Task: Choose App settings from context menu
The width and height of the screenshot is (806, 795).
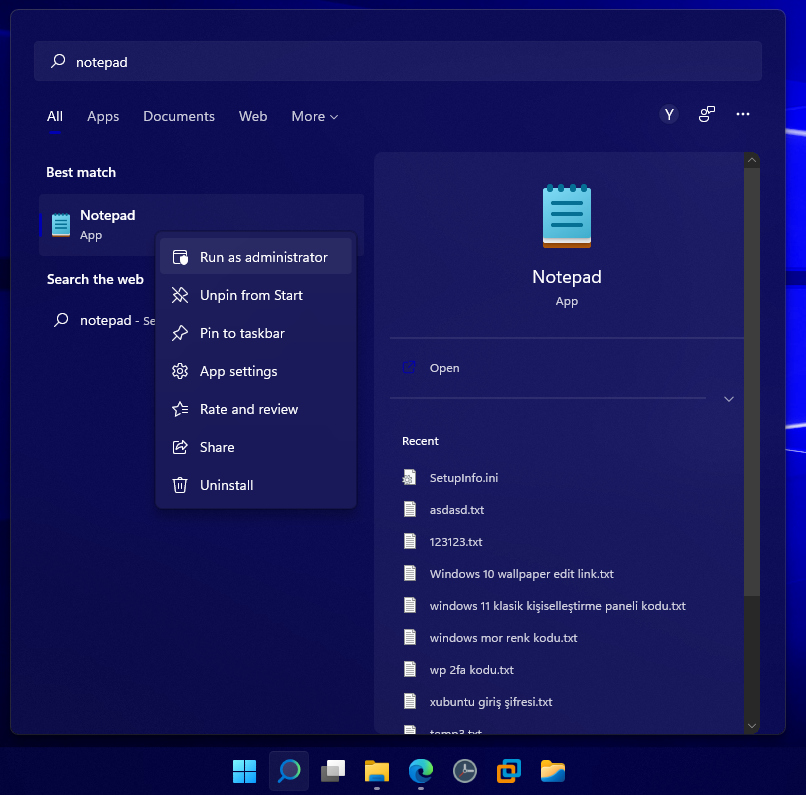Action: [x=255, y=371]
